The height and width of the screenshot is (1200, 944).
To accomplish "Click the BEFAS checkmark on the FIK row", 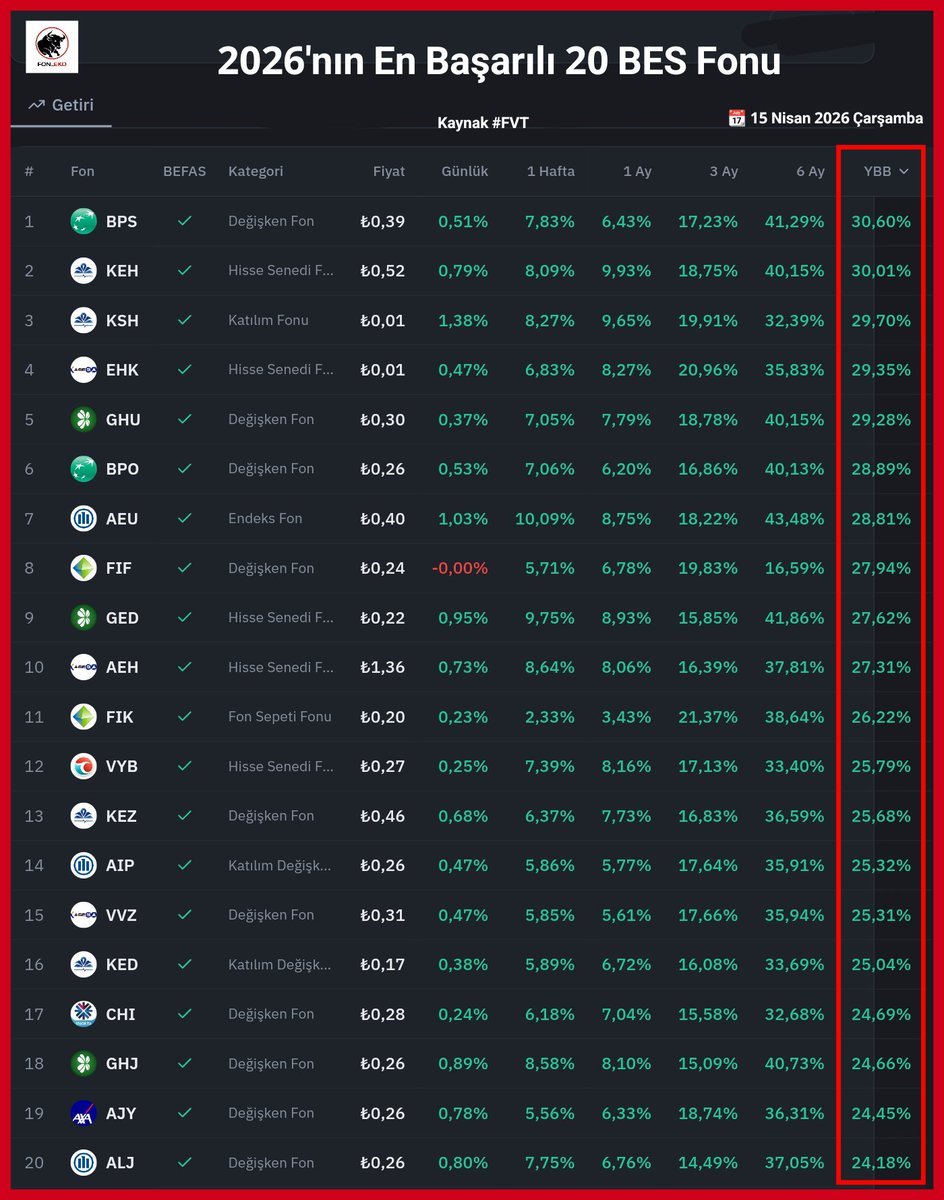I will pos(184,717).
